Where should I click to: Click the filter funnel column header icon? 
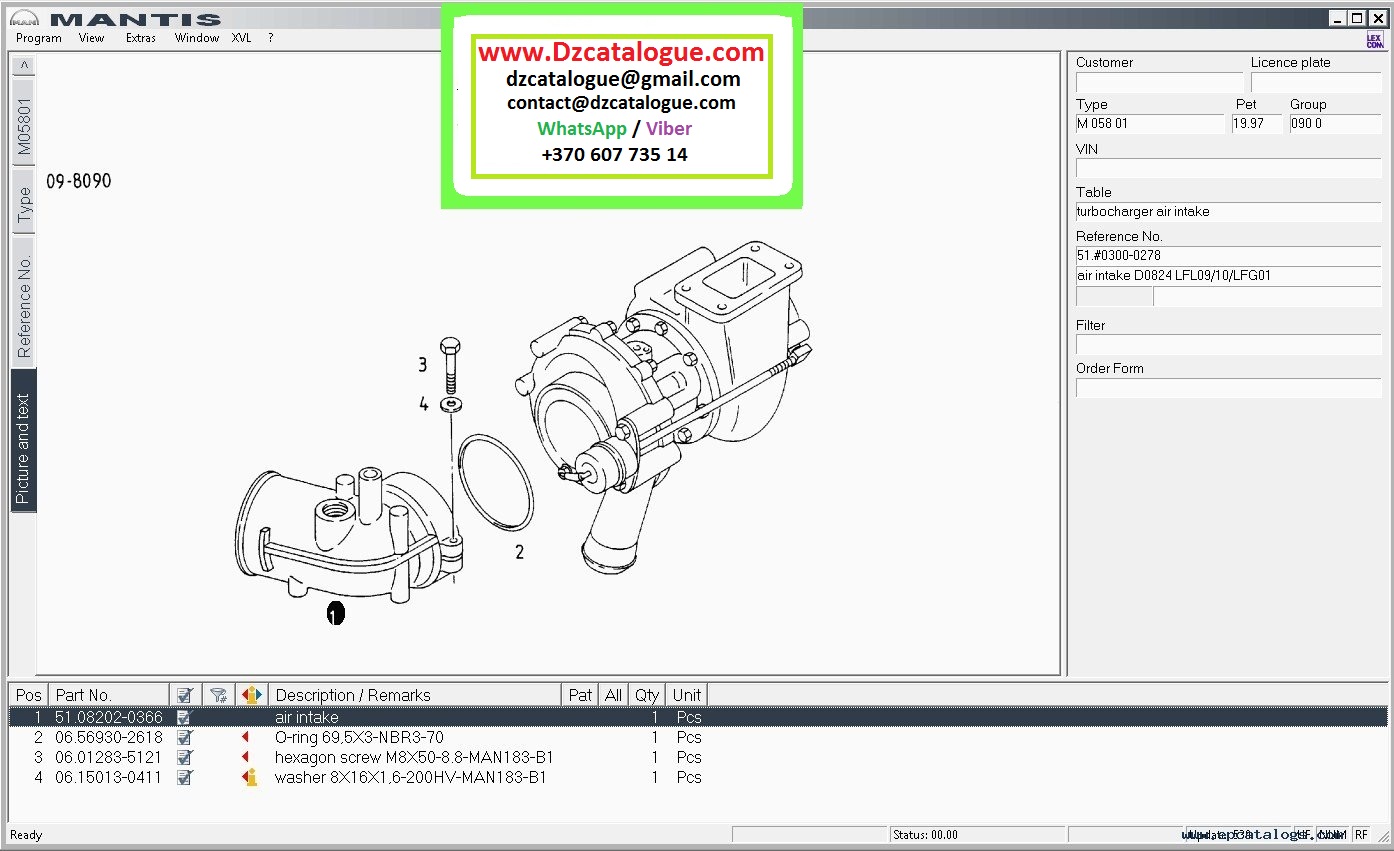[218, 695]
